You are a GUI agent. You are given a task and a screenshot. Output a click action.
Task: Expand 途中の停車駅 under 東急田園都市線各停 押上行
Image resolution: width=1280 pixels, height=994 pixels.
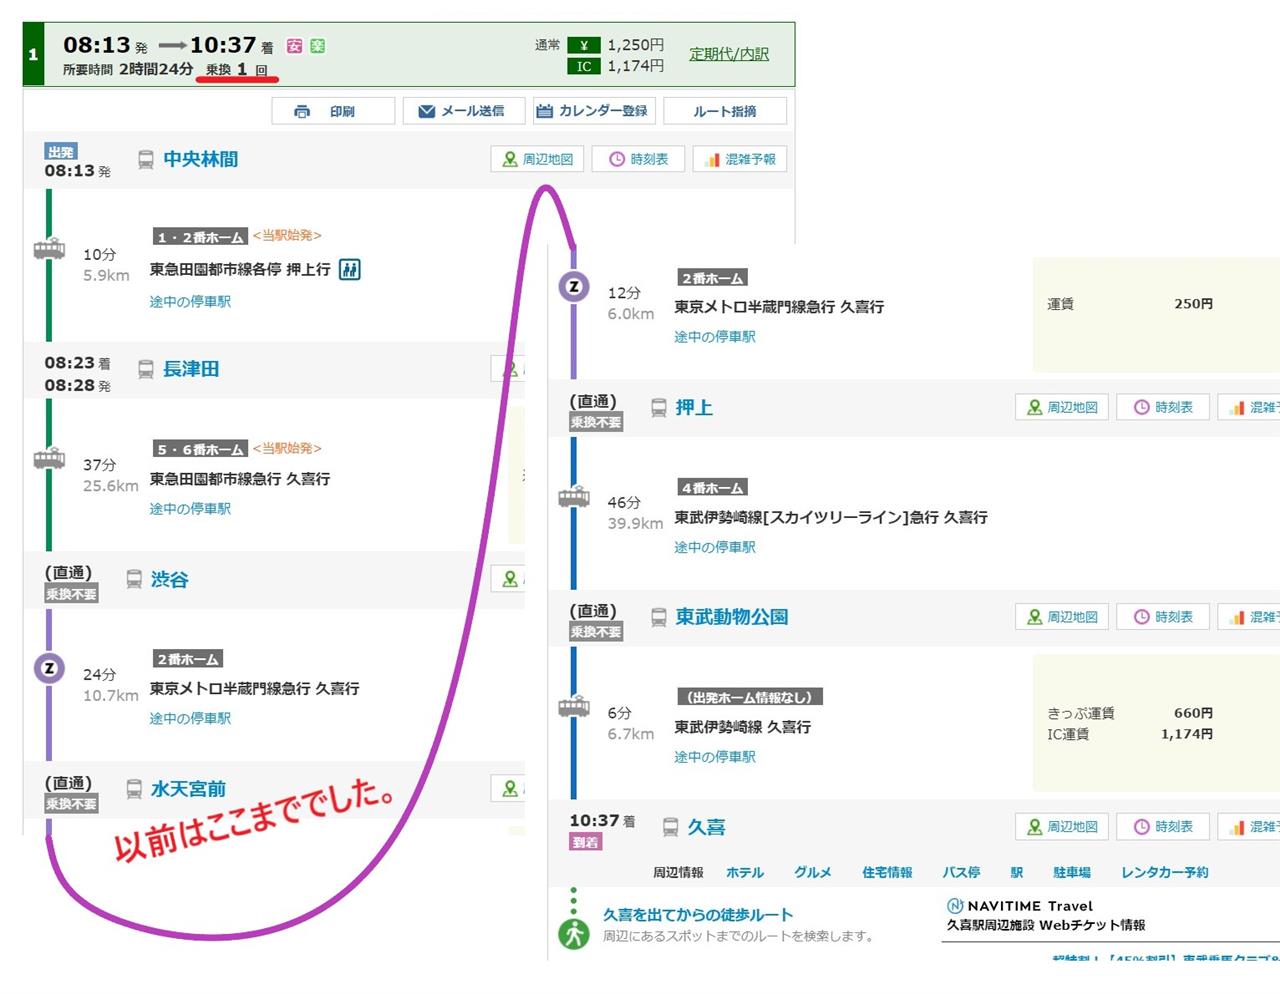[190, 301]
